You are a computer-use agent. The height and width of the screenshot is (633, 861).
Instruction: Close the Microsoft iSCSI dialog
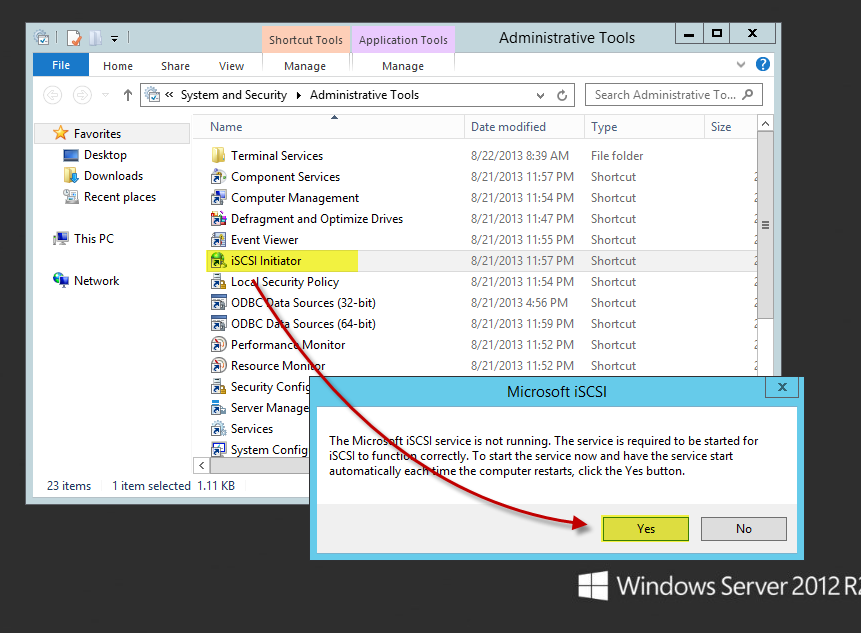(x=782, y=387)
